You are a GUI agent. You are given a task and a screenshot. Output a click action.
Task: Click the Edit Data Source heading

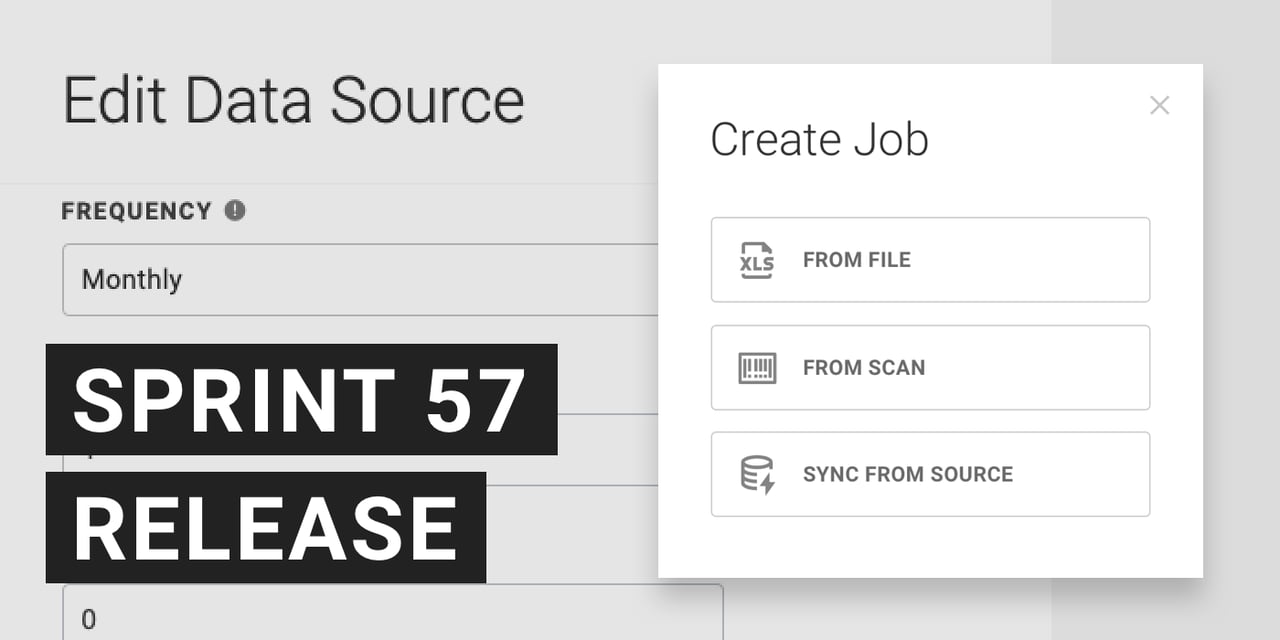coord(293,101)
